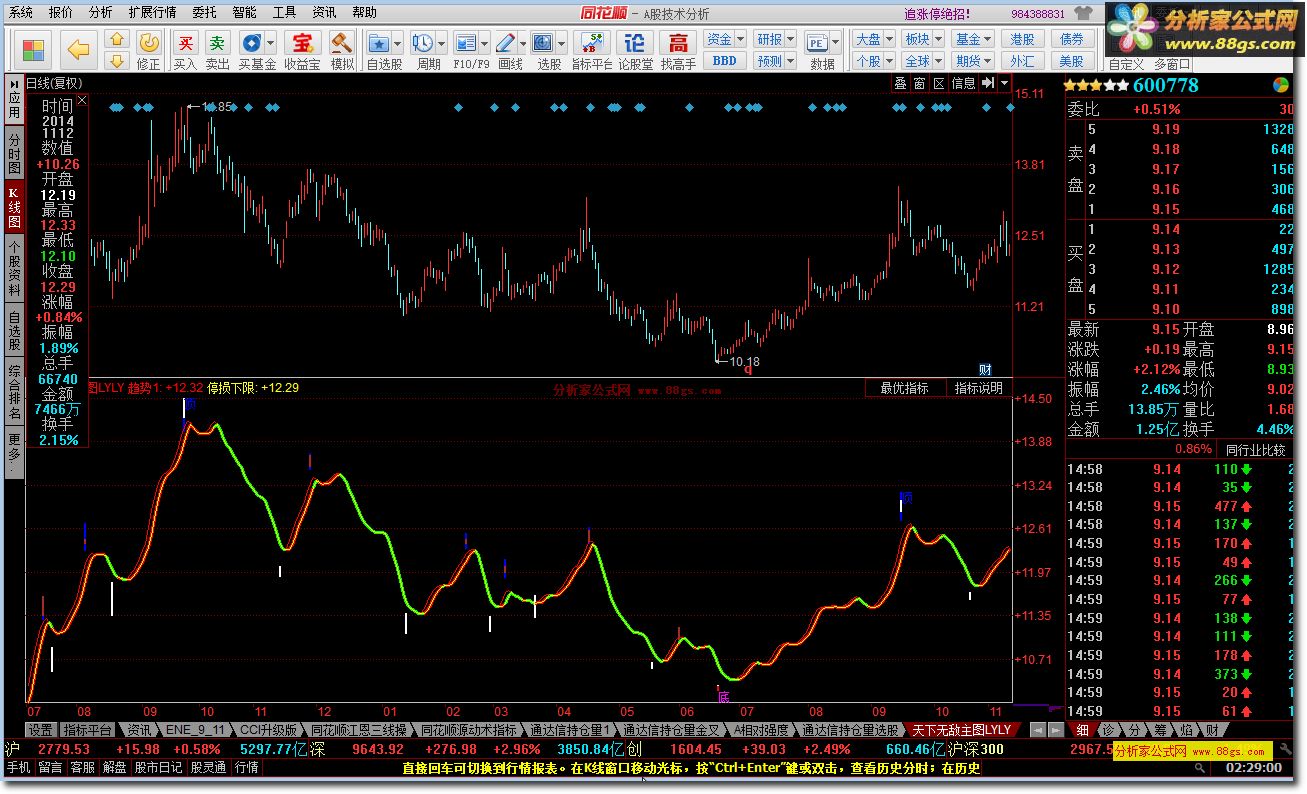Select the 天下无敌主图LYLY tab

coord(960,730)
